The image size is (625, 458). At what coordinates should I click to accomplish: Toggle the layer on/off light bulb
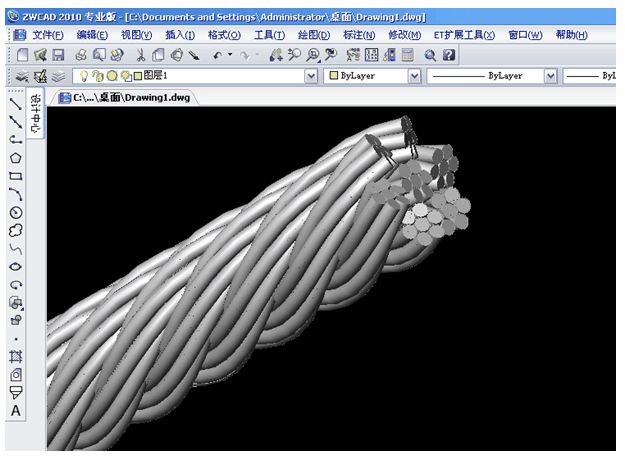coord(85,76)
